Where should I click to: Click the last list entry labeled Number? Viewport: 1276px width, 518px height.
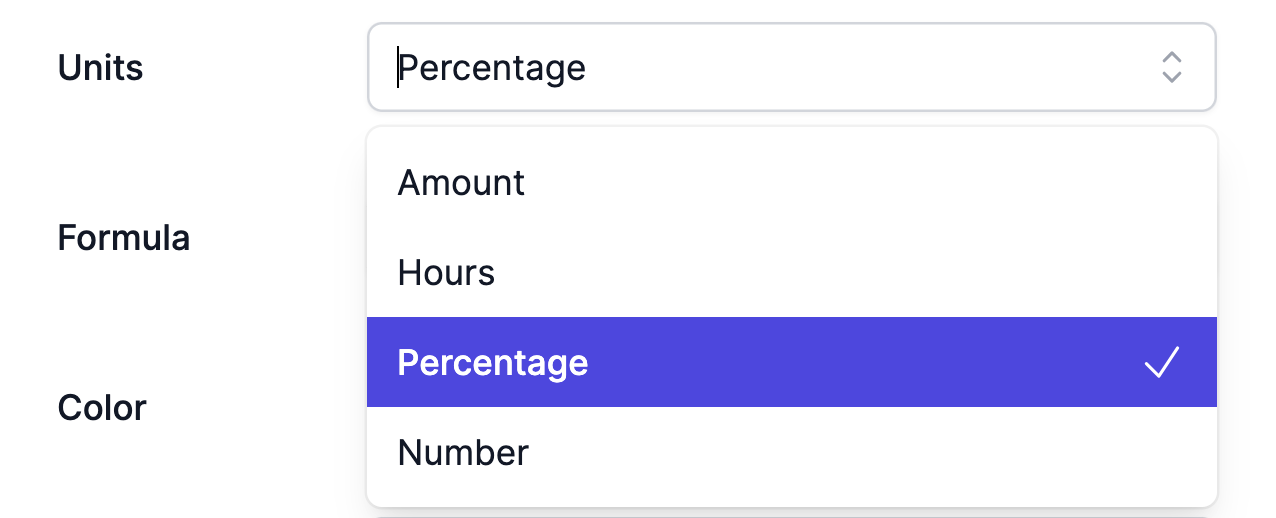[463, 453]
